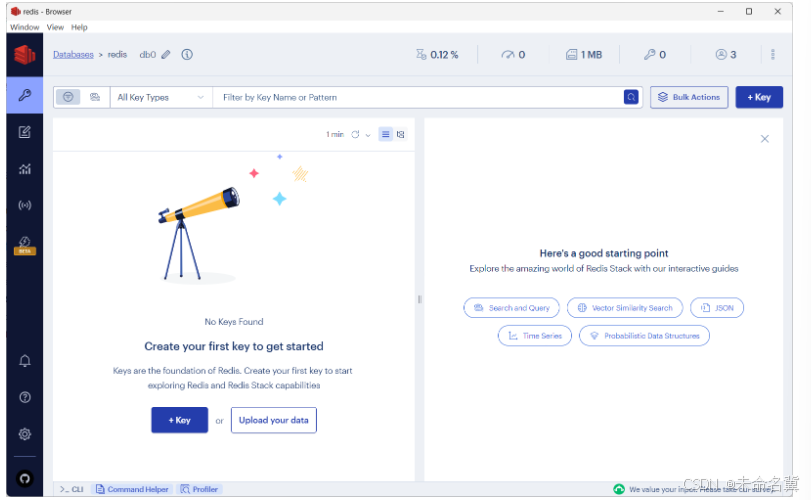This screenshot has width=811, height=500.
Task: Open the three-dot more menu in header
Action: coord(773,54)
